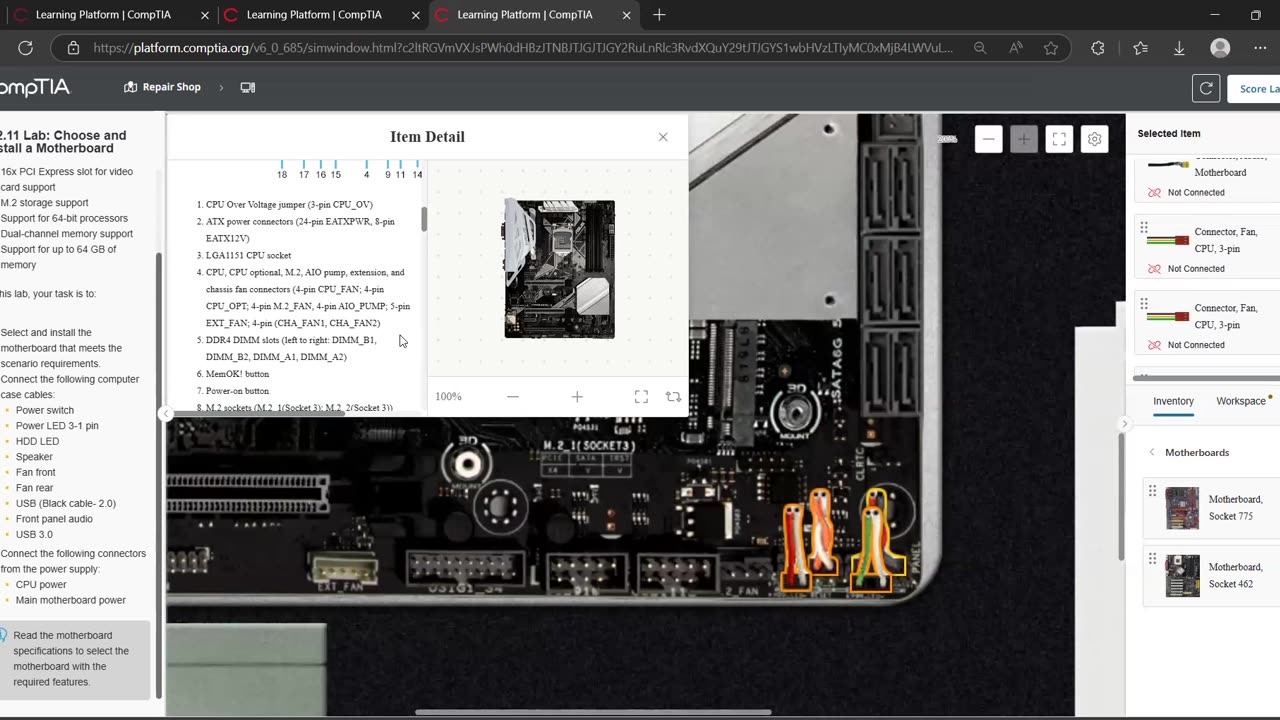Image resolution: width=1280 pixels, height=720 pixels.
Task: Click the browser address bar URL
Action: click(x=523, y=48)
